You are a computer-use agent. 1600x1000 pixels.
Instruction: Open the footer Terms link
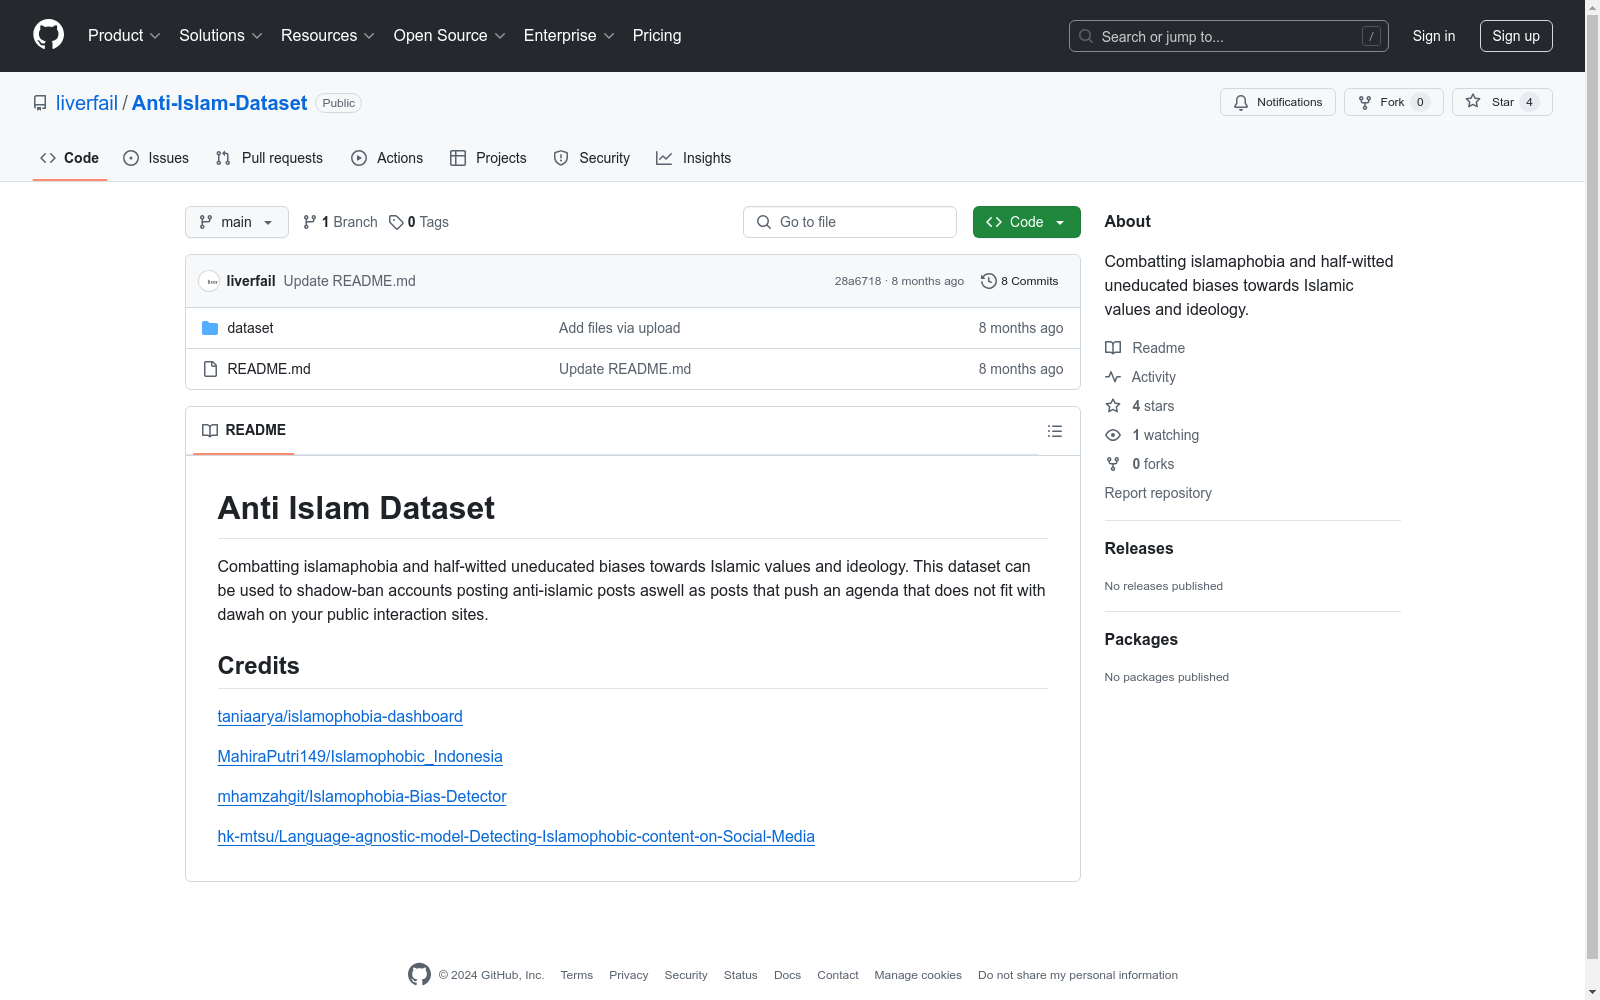tap(577, 975)
